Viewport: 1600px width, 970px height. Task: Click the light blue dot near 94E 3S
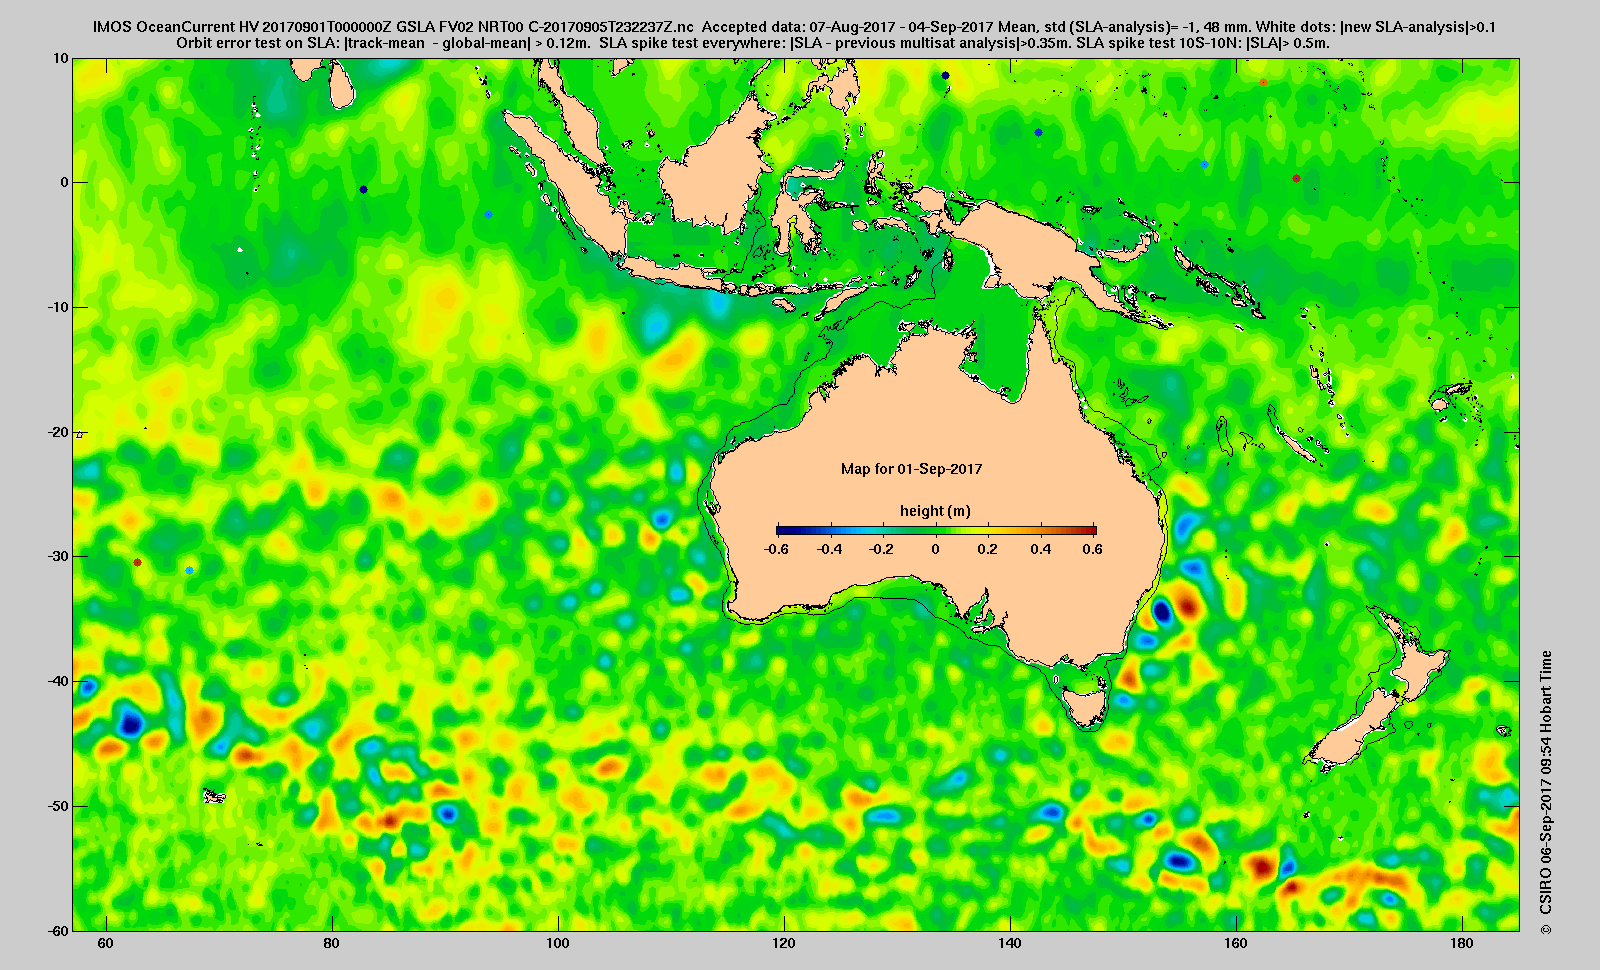point(488,214)
